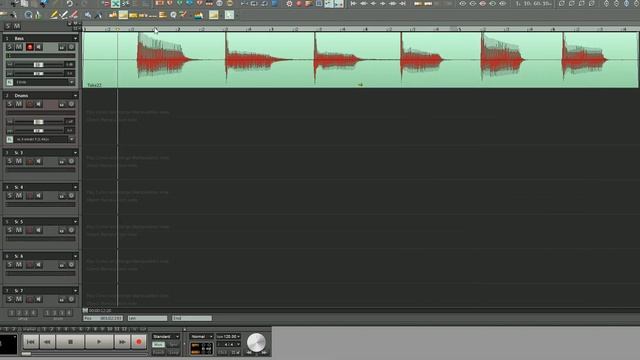Click the lock icon on track S: 5
Viewport: 640px width, 360px height.
click(x=62, y=230)
